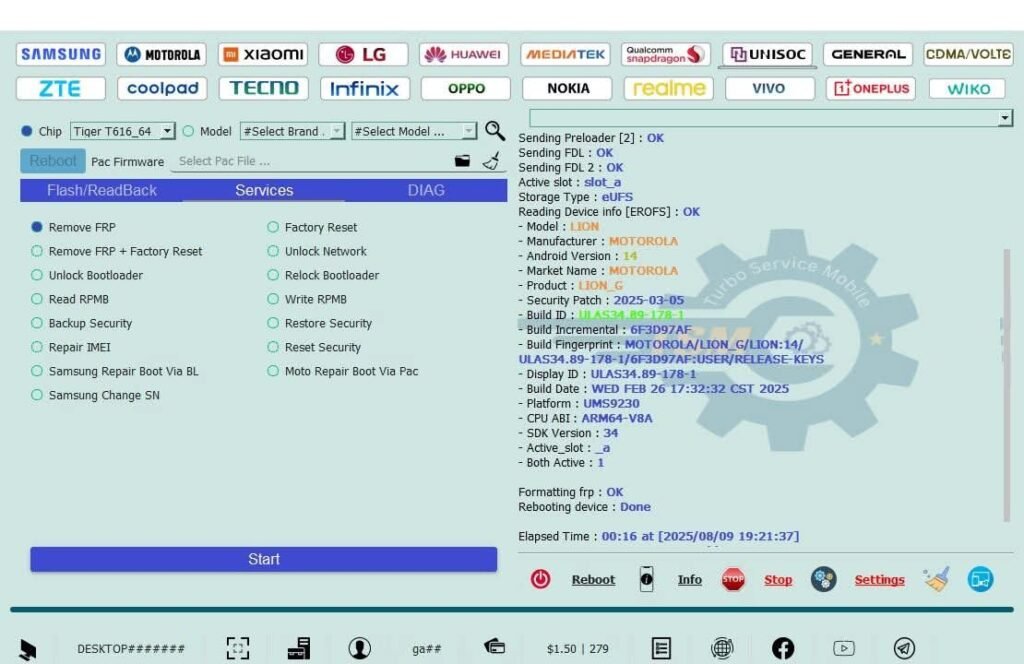Click the magnifier search icon beside model selector
1024x664 pixels.
[x=494, y=130]
